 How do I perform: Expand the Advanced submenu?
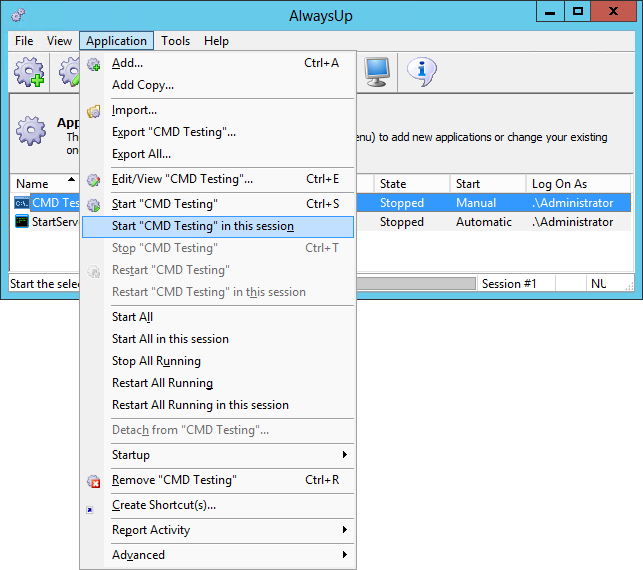pyautogui.click(x=218, y=555)
